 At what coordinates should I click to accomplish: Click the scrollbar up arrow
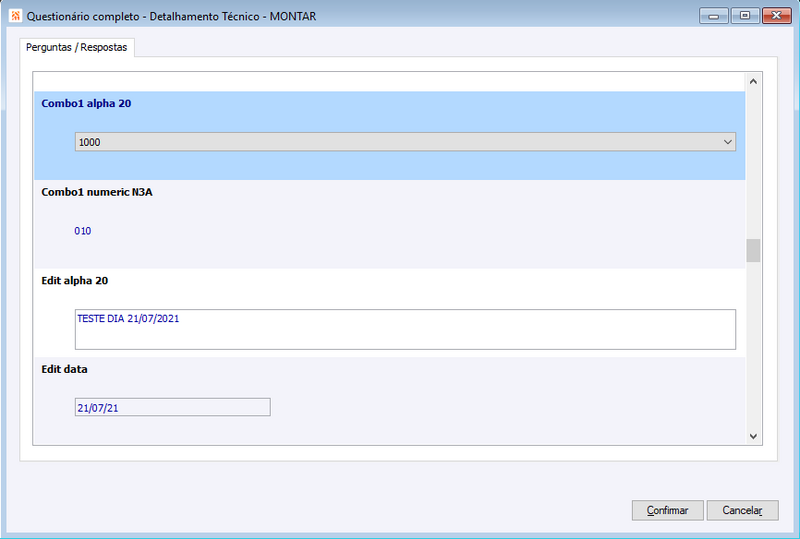753,82
